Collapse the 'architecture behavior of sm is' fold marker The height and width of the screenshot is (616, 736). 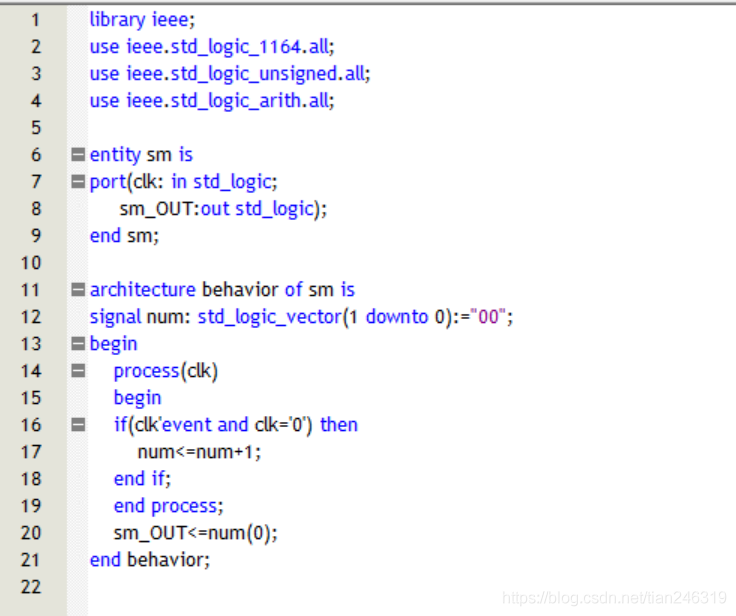[78, 290]
